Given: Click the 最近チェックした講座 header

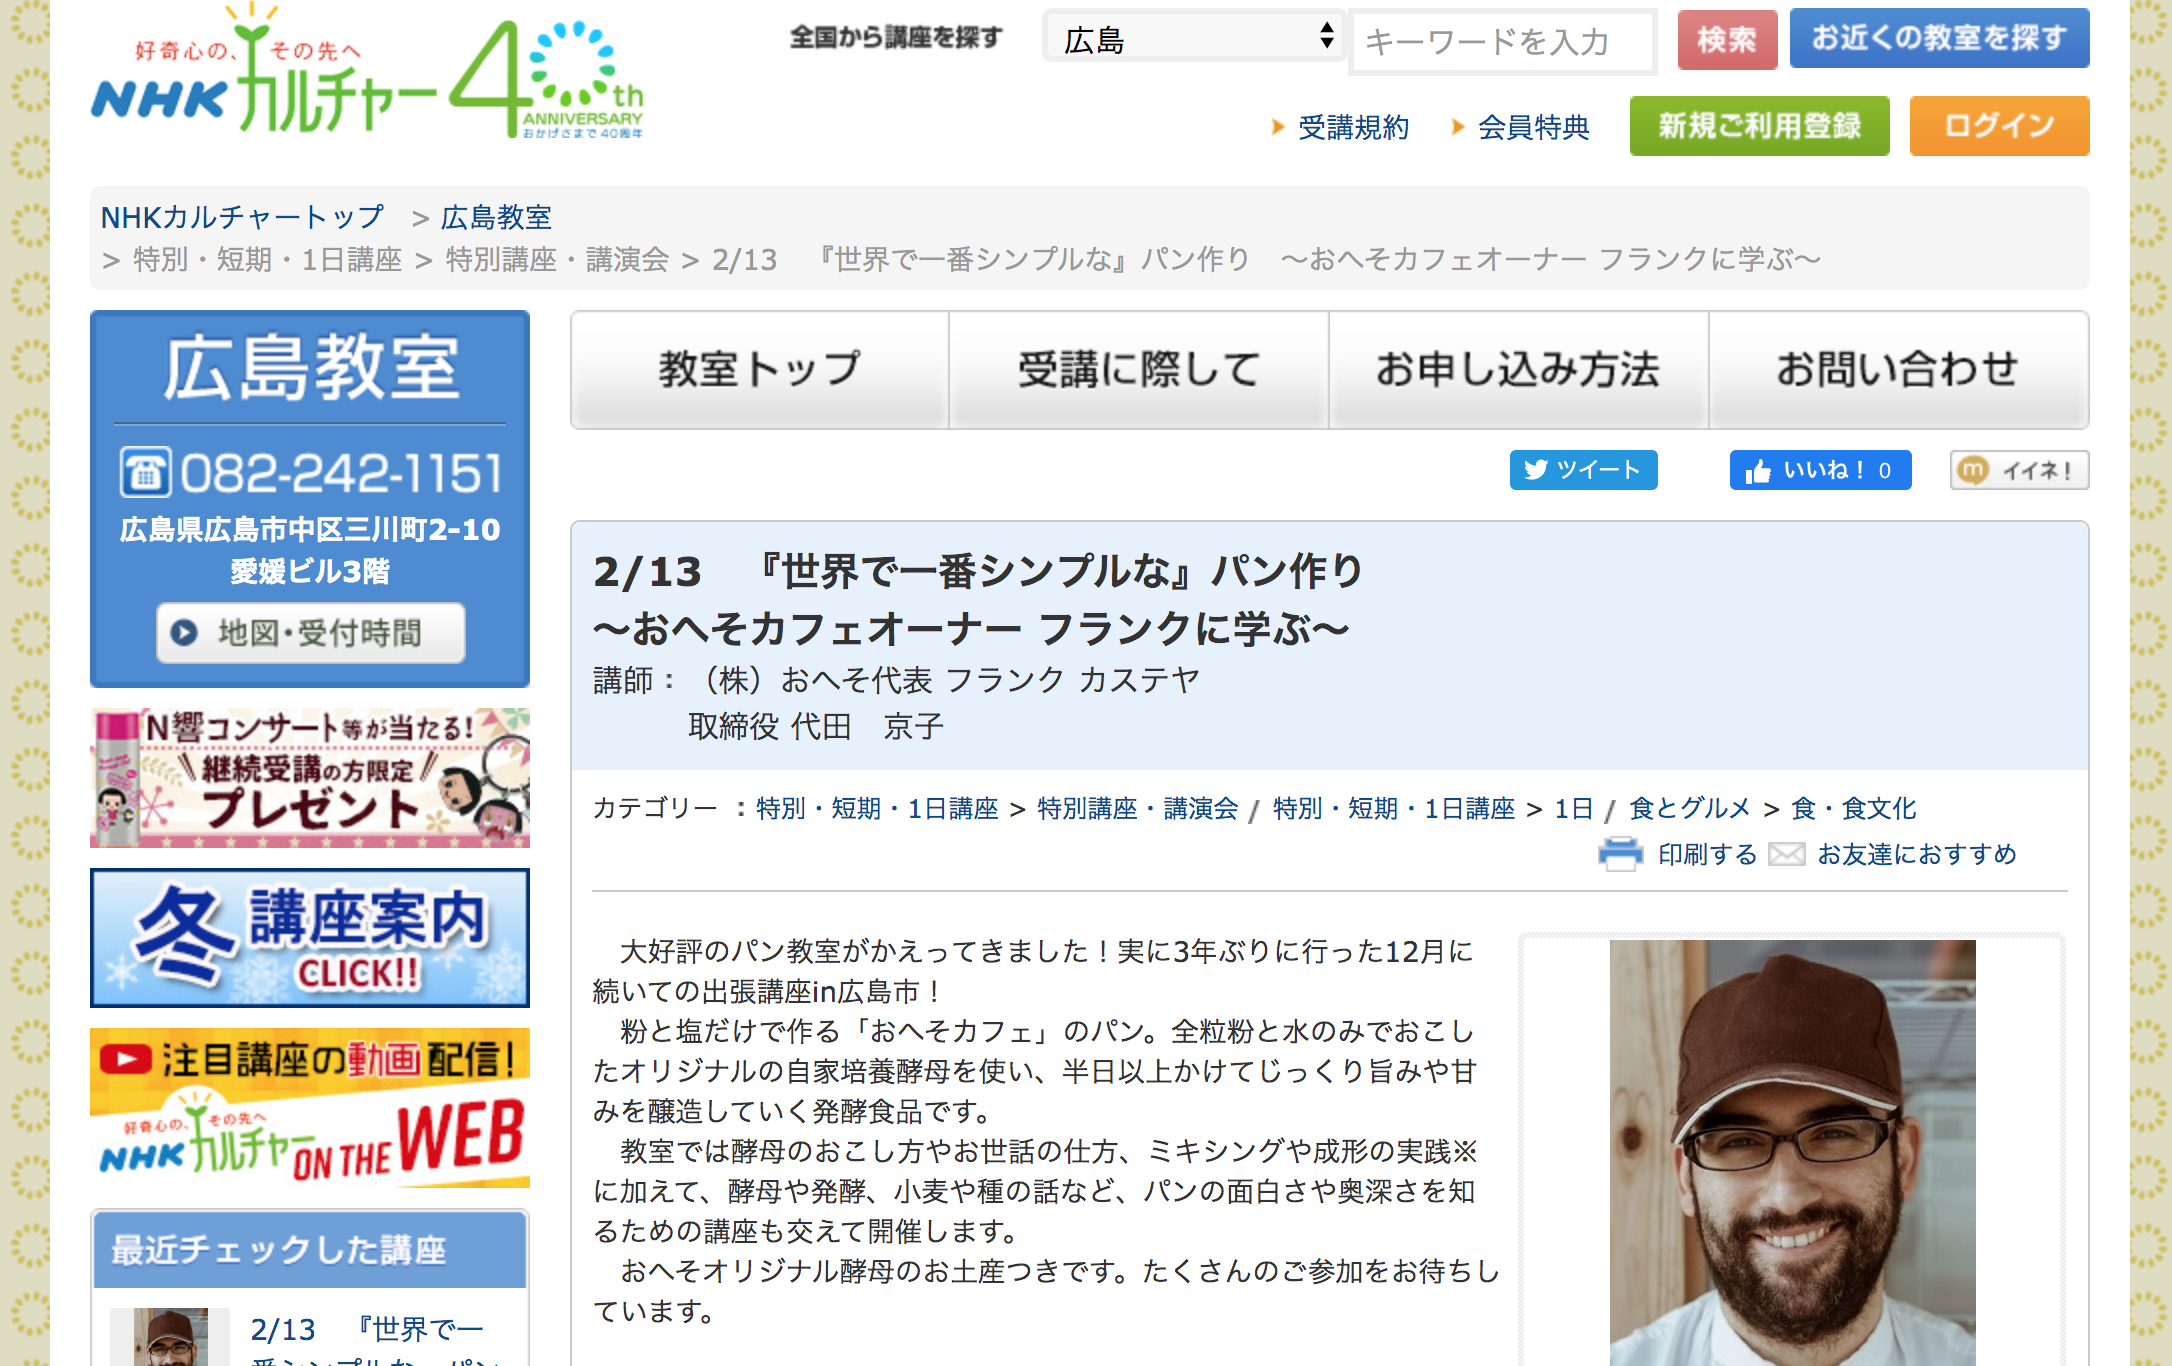Looking at the screenshot, I should point(310,1250).
